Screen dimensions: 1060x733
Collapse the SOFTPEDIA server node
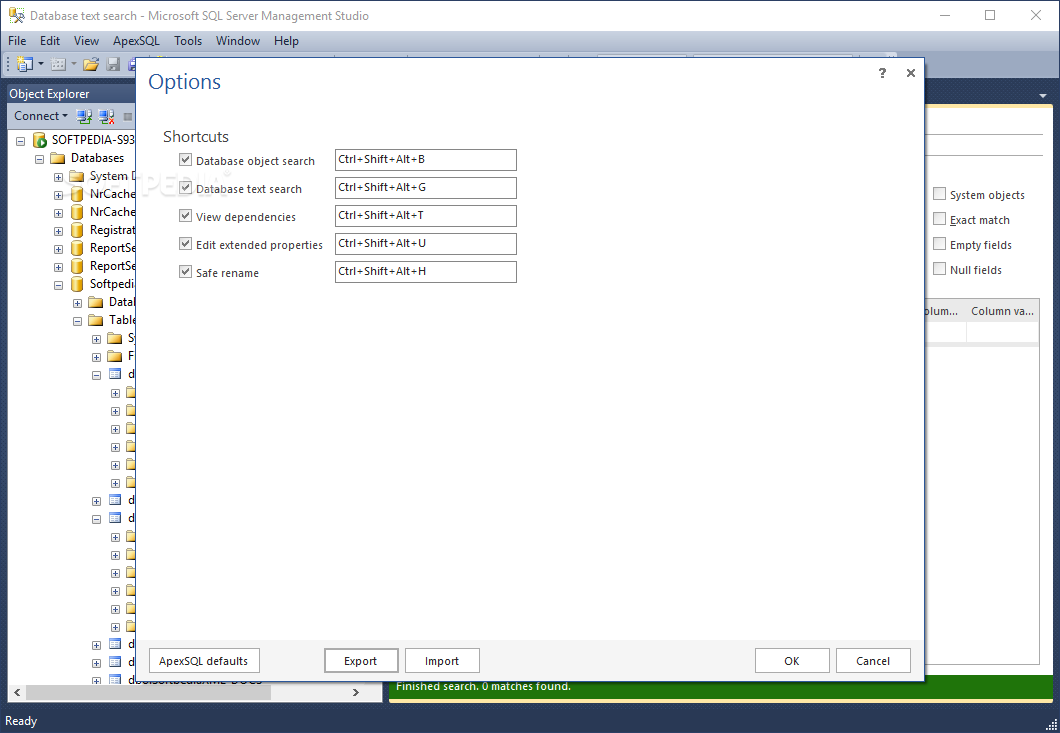(x=20, y=141)
